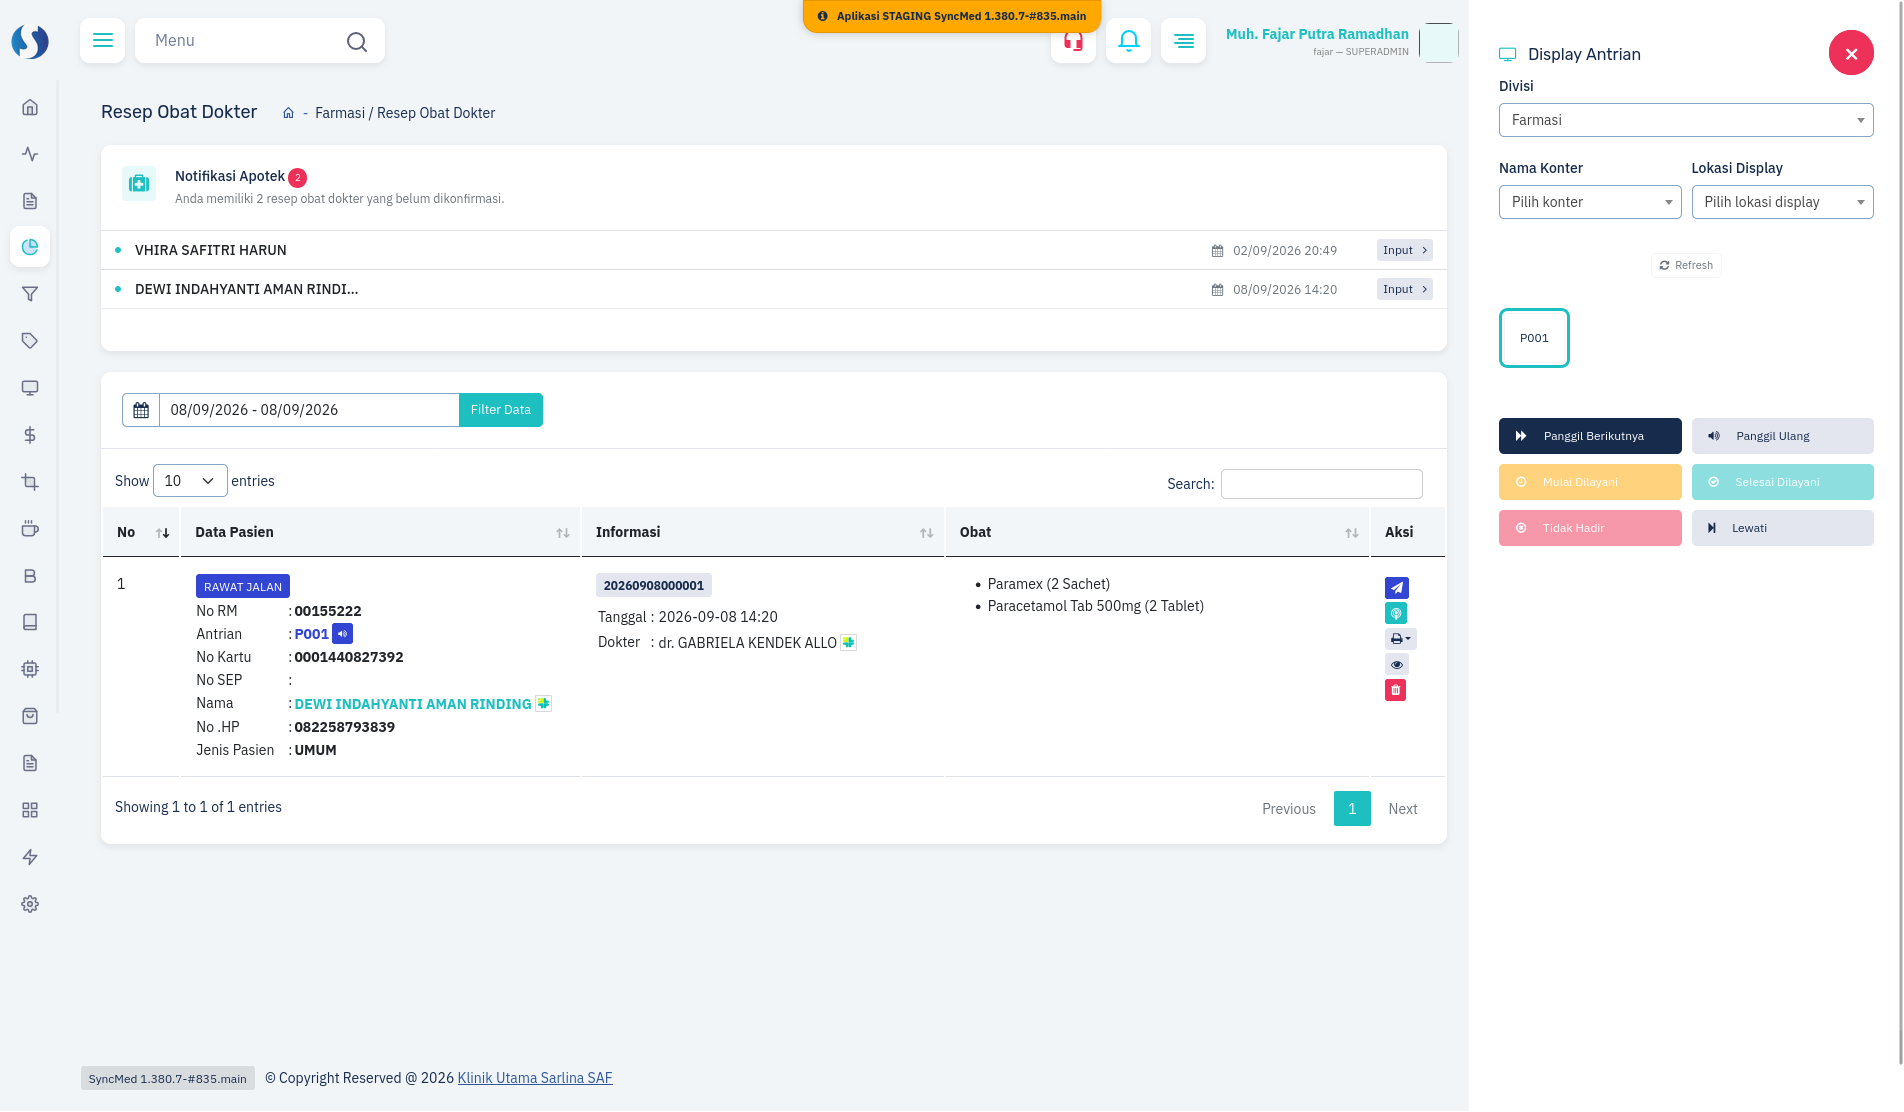
Task: Open the hamburger menu toggle
Action: click(x=102, y=41)
